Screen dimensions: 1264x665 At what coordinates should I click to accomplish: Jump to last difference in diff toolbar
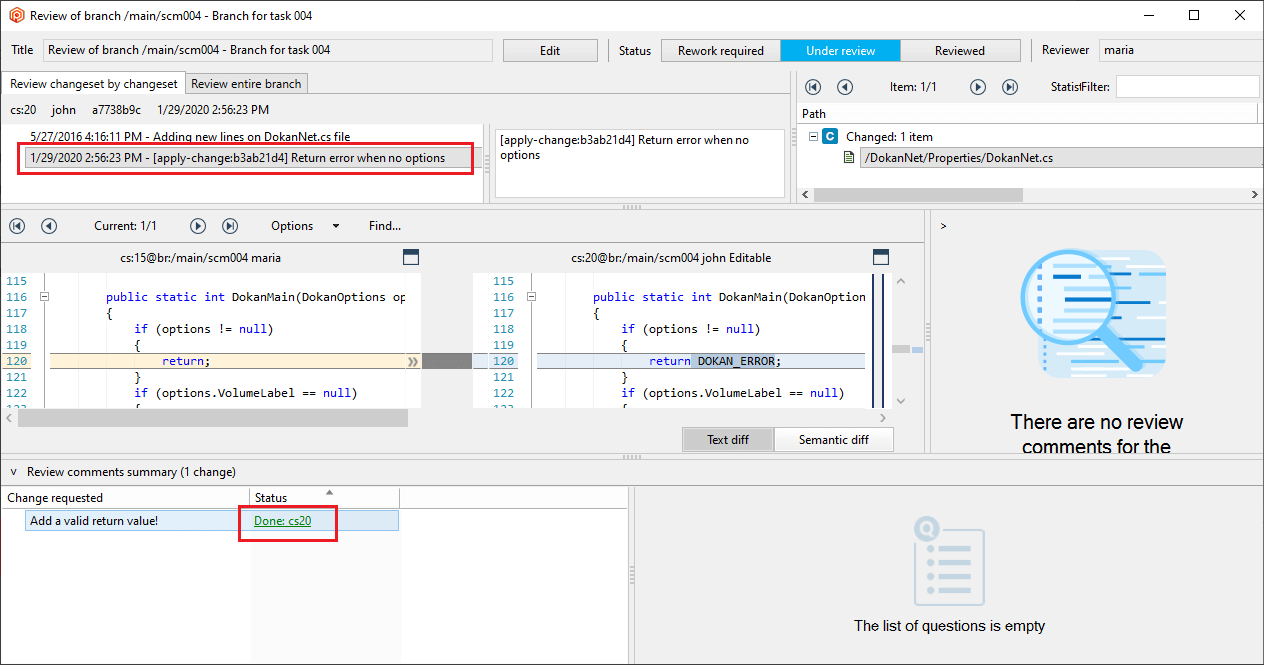click(x=230, y=226)
